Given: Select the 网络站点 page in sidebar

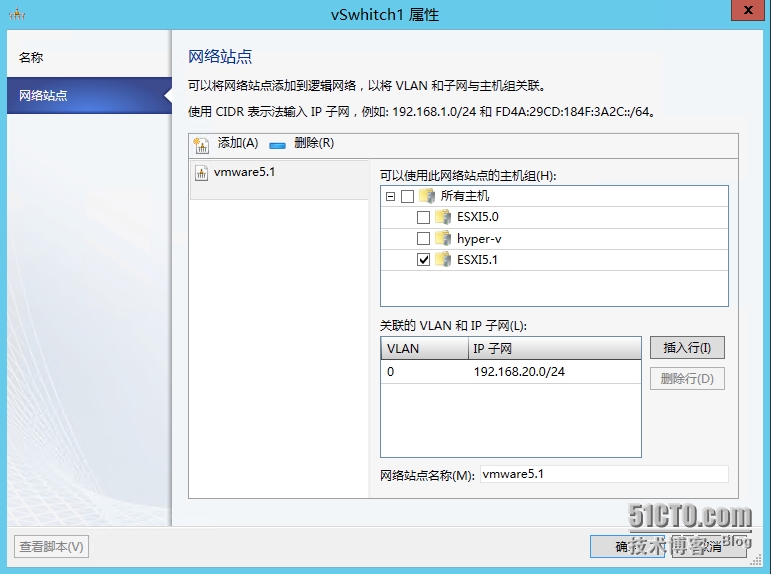Looking at the screenshot, I should (89, 95).
